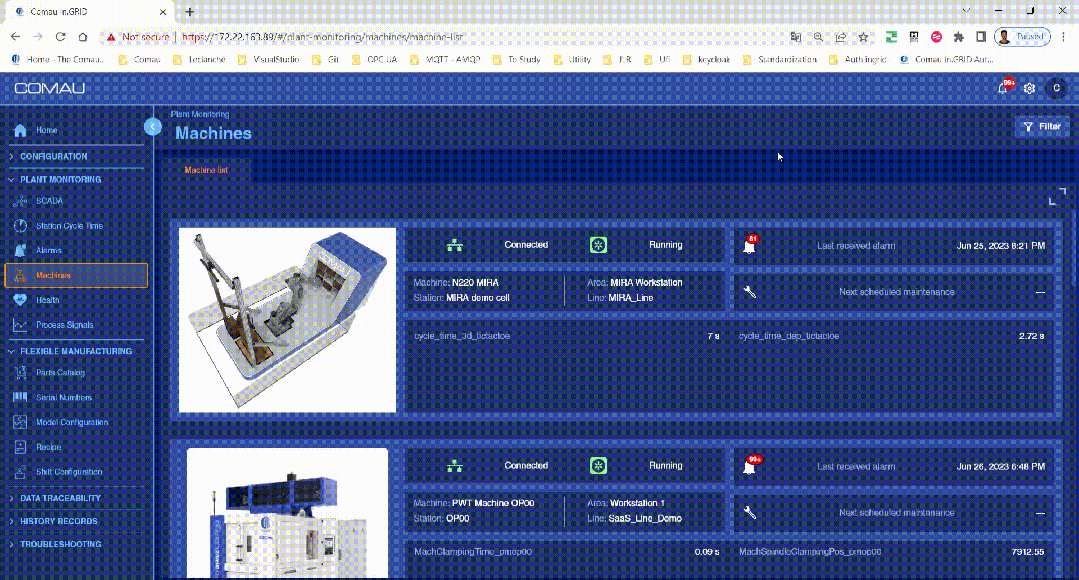Collapse the Plant Monitoring section

pyautogui.click(x=60, y=179)
